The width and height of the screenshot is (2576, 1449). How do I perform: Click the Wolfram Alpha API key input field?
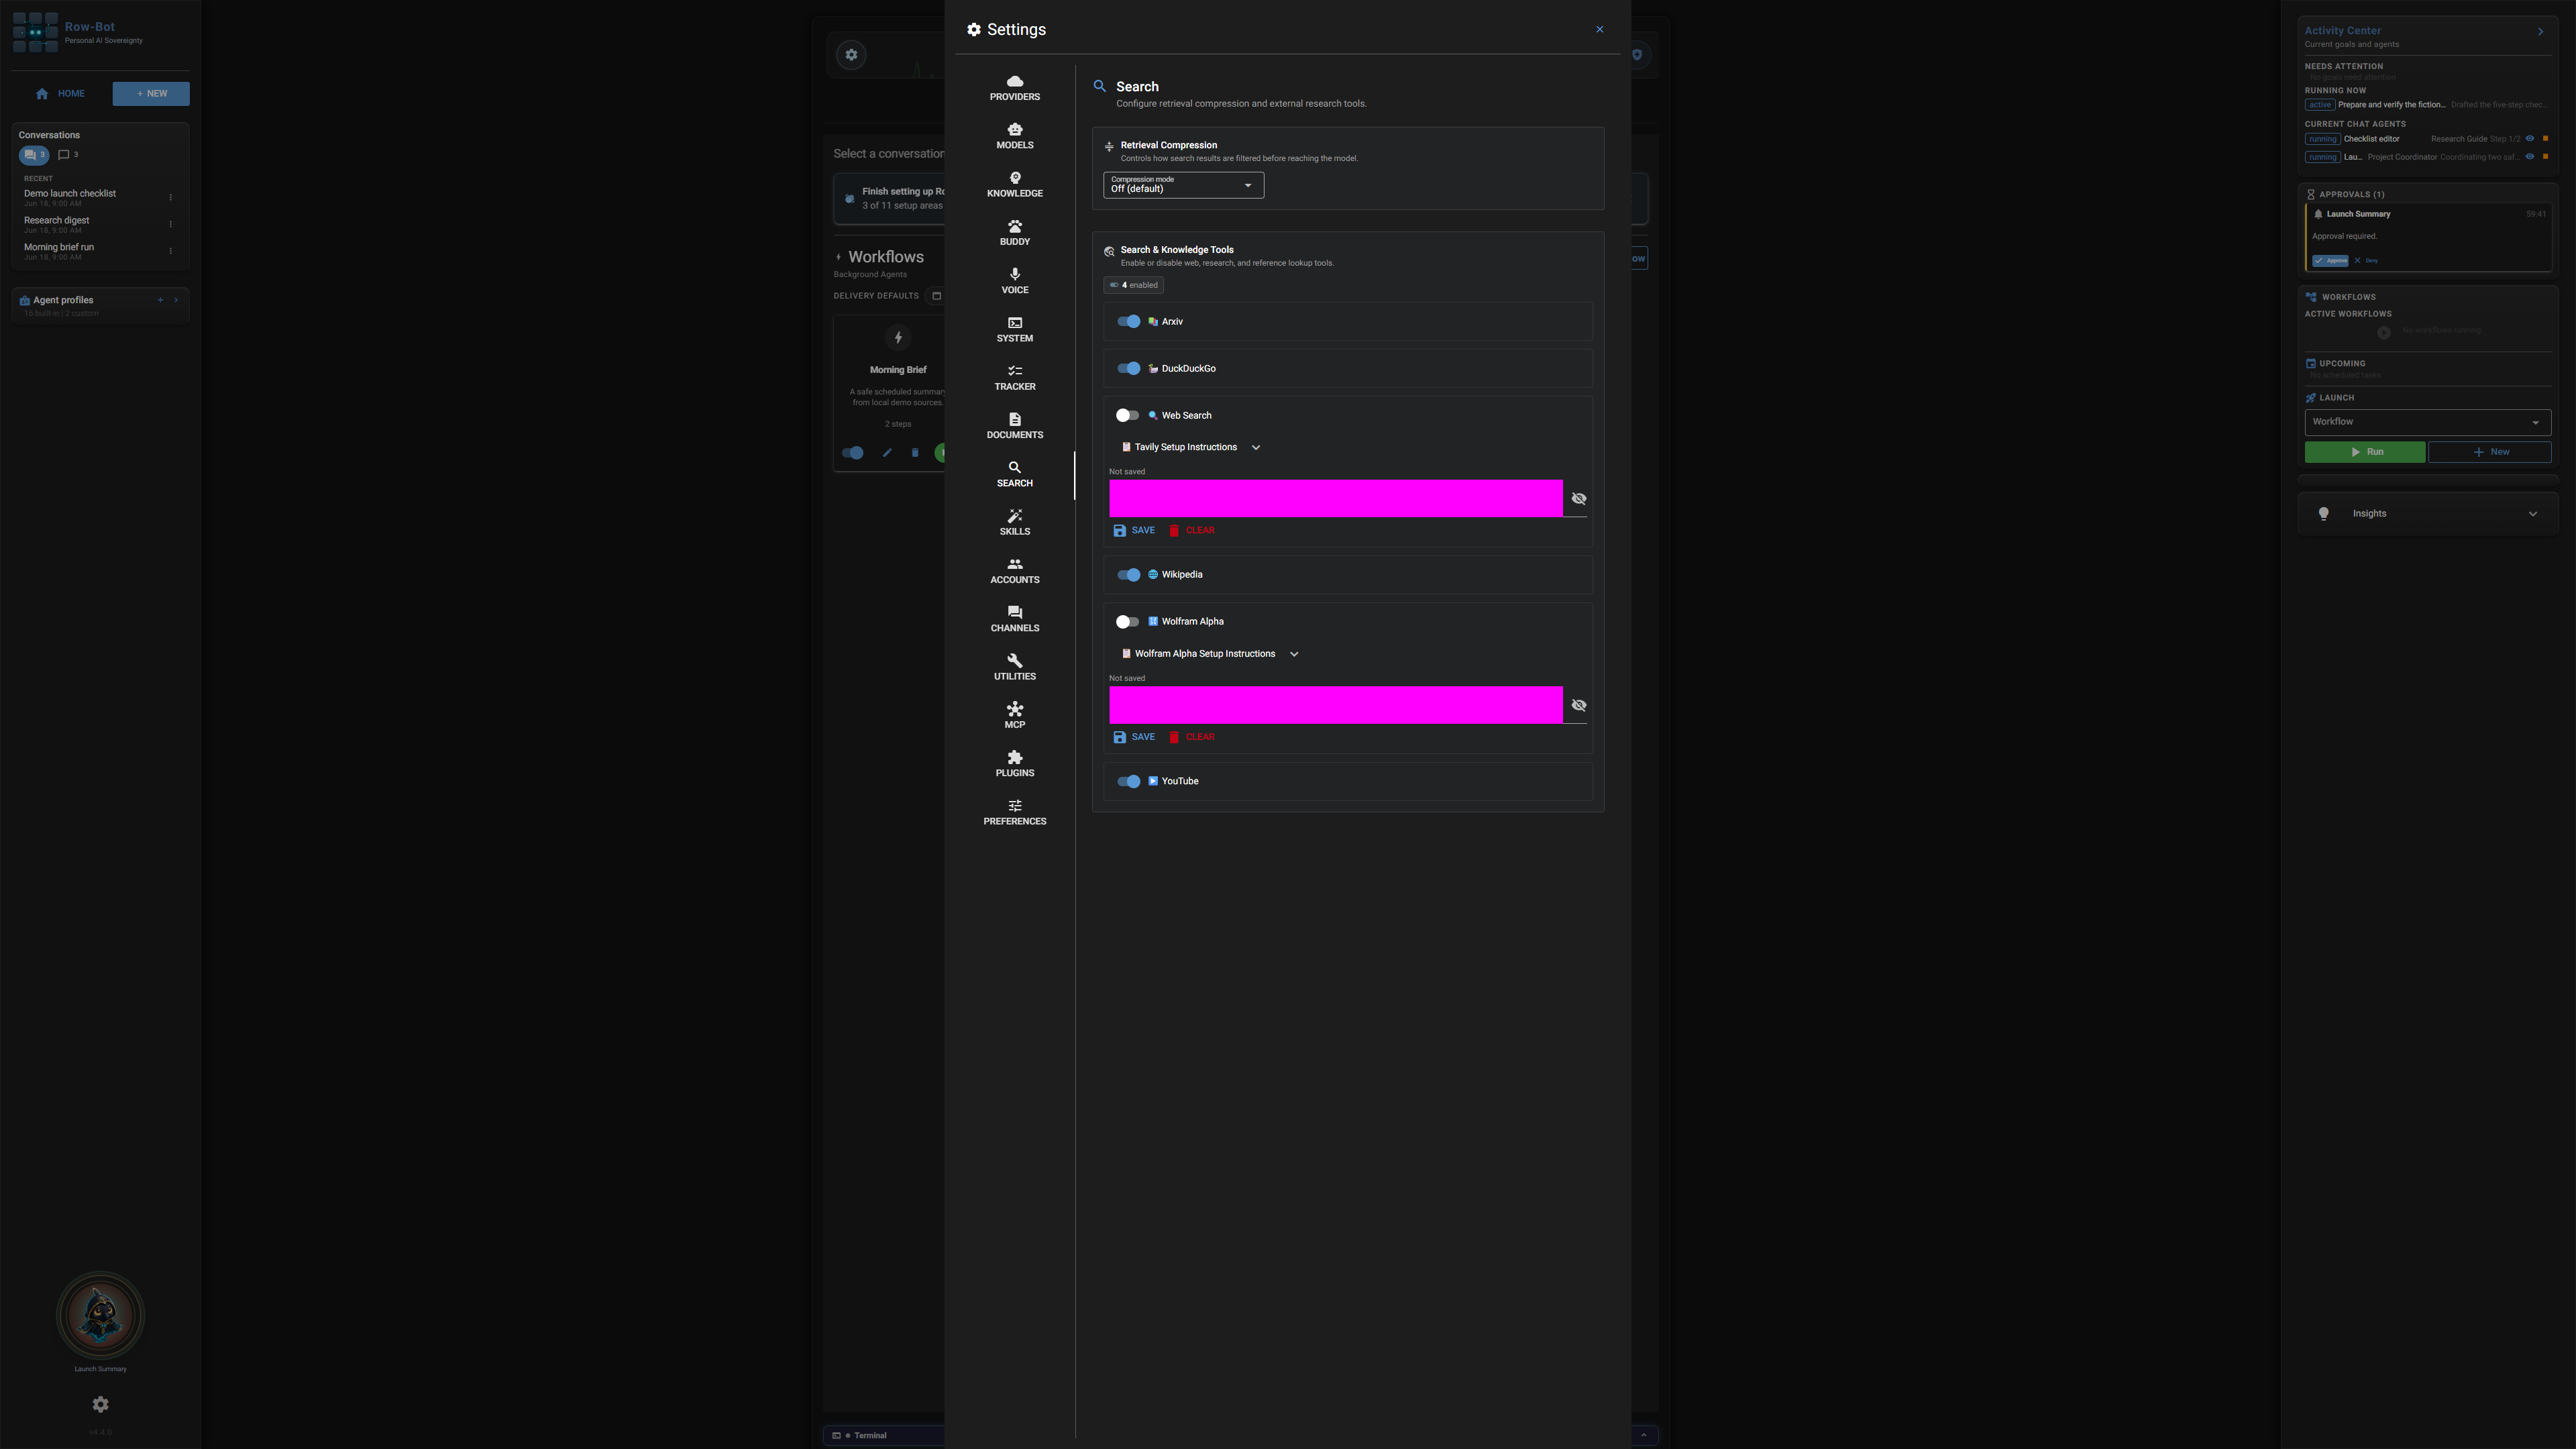click(1335, 705)
